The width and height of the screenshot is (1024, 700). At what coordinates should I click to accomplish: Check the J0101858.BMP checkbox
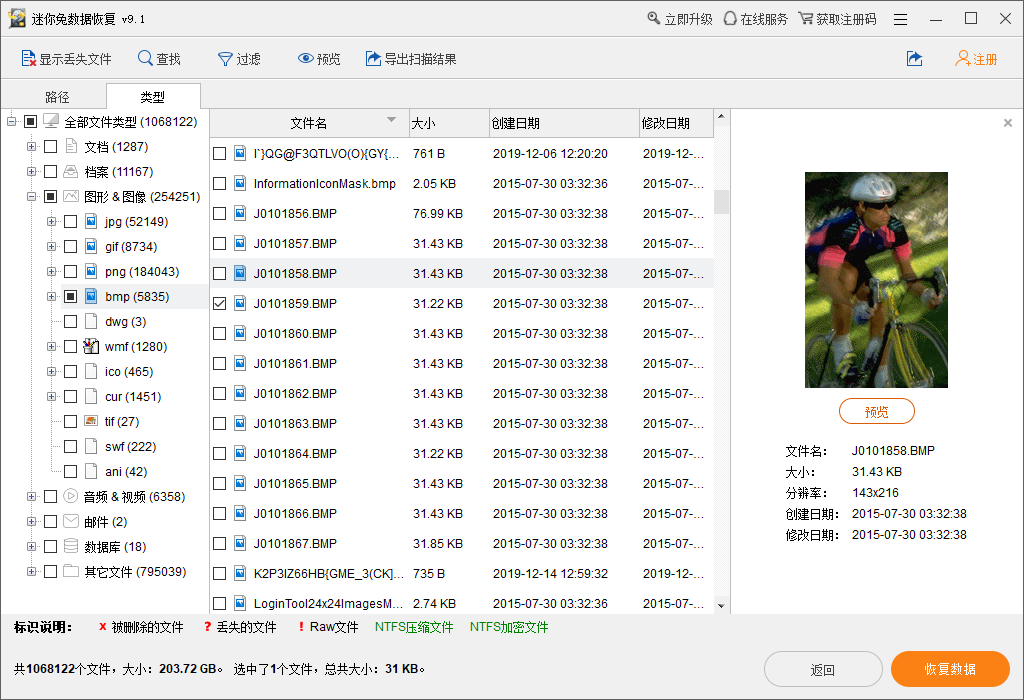[x=219, y=274]
